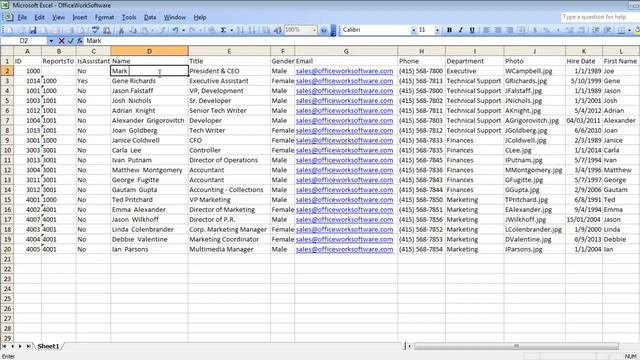Click Merge and Center icon

tap(521, 30)
